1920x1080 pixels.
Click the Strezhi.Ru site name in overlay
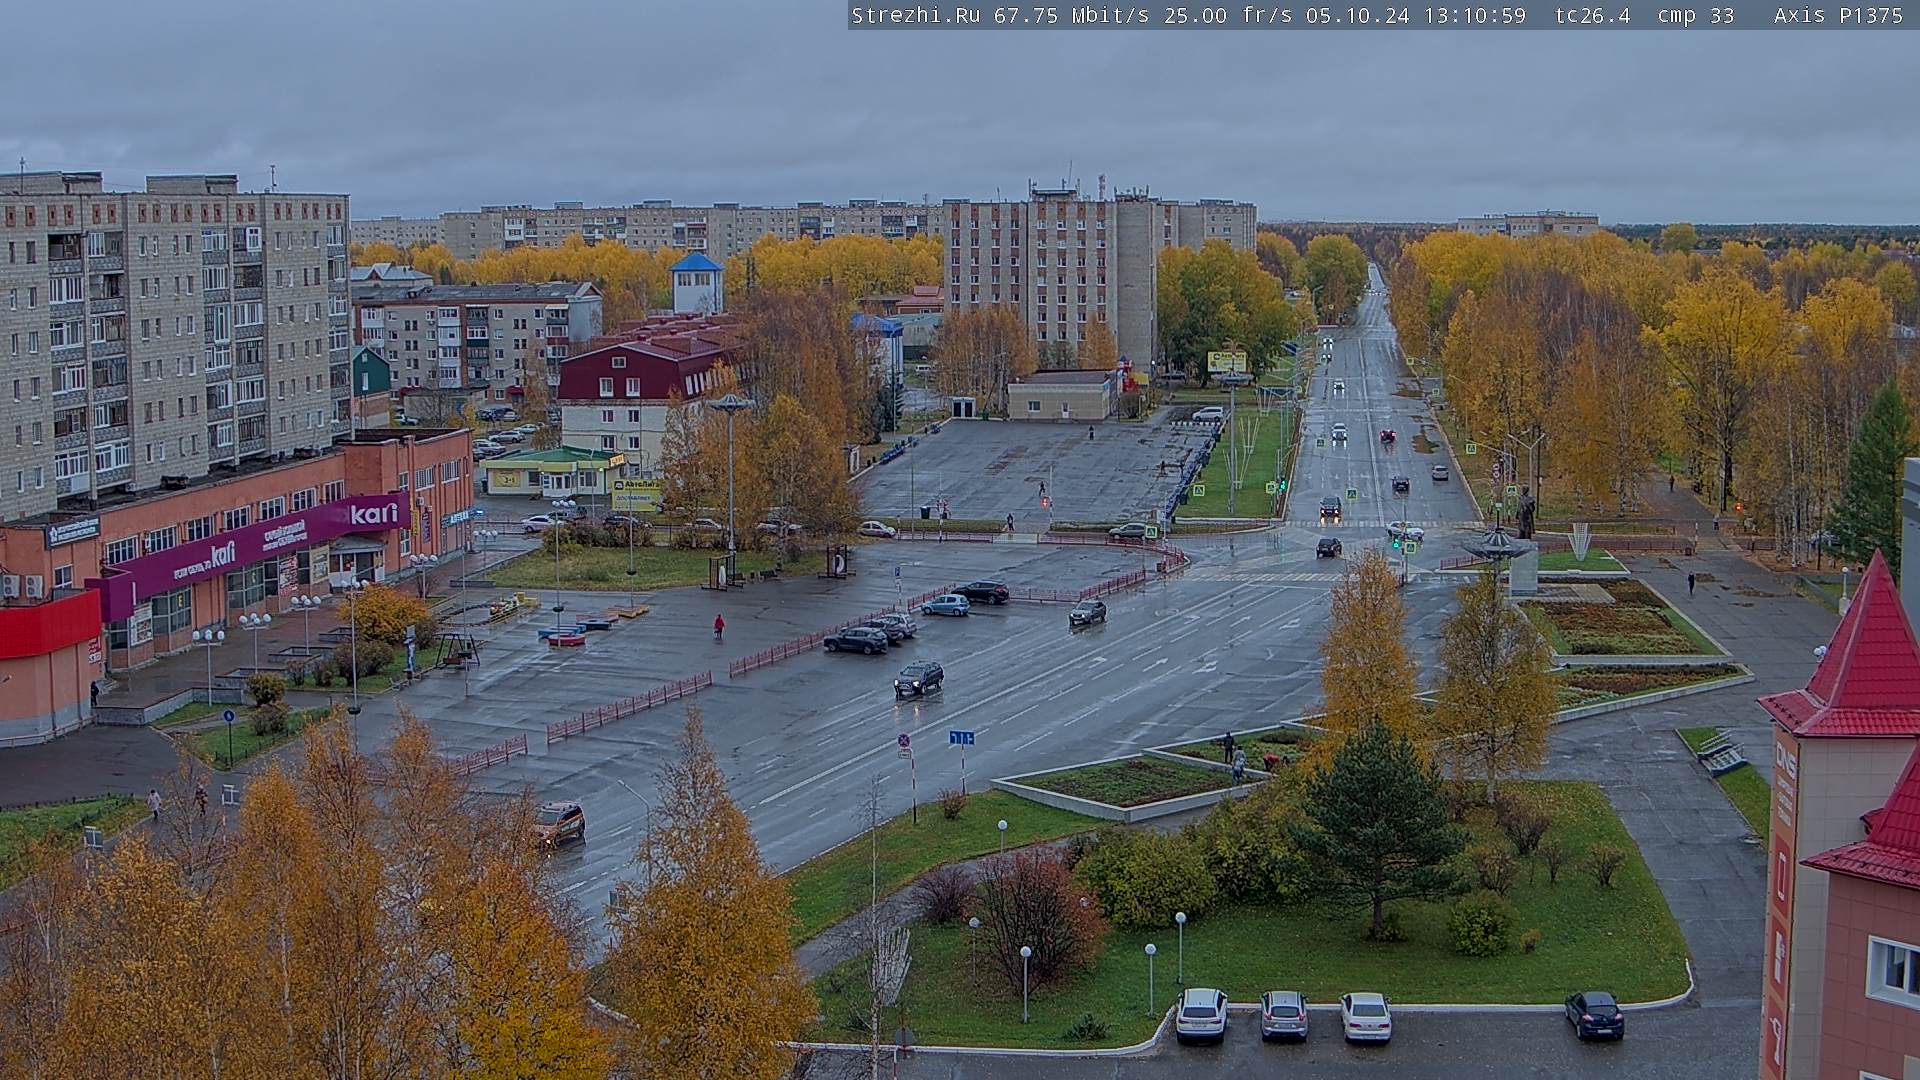tap(915, 15)
